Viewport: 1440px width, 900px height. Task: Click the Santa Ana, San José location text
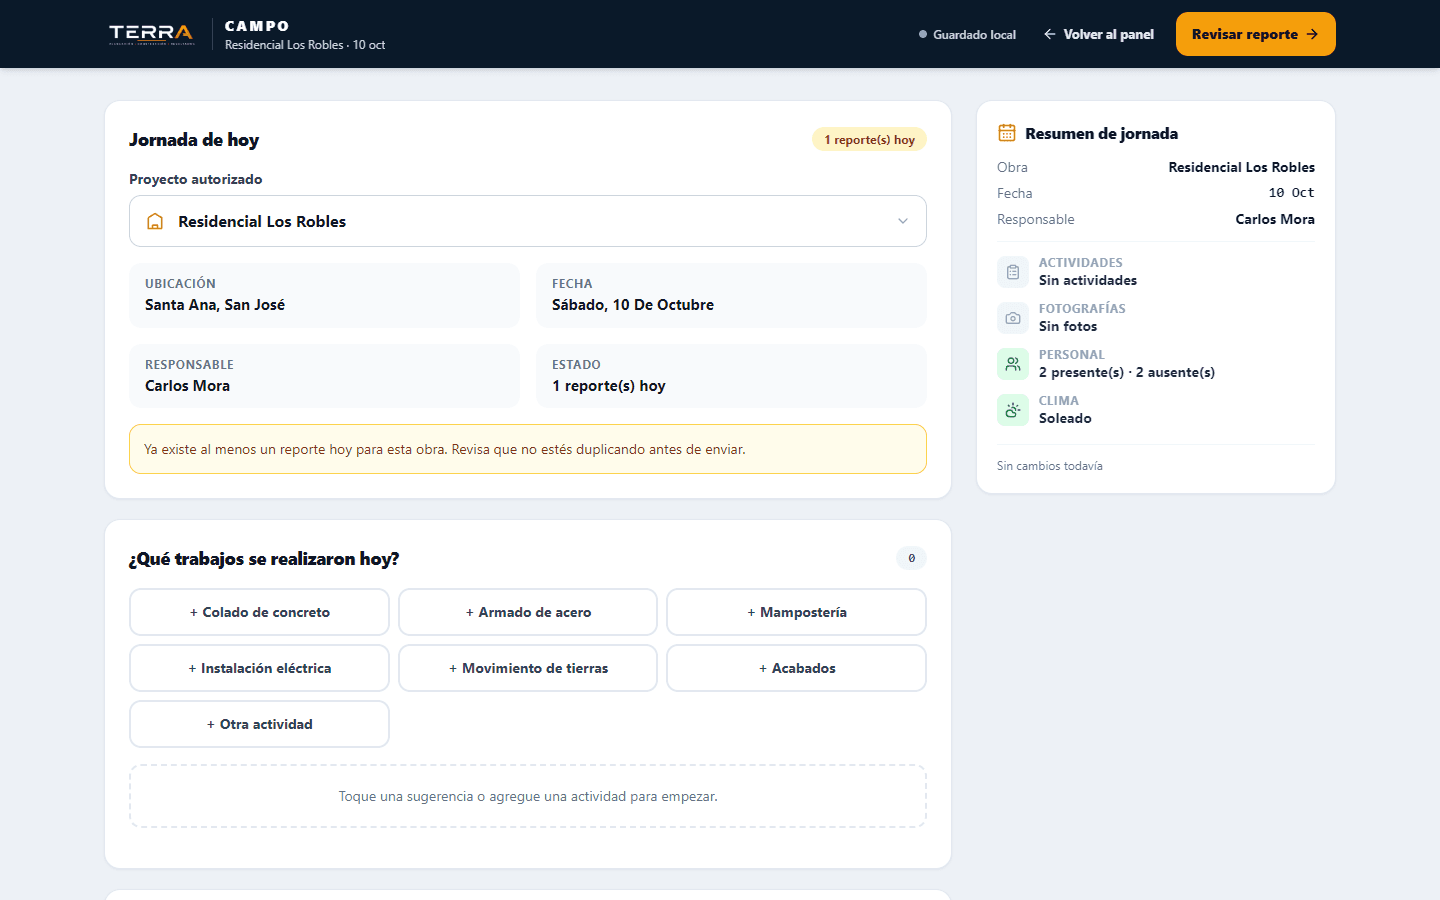pos(215,305)
